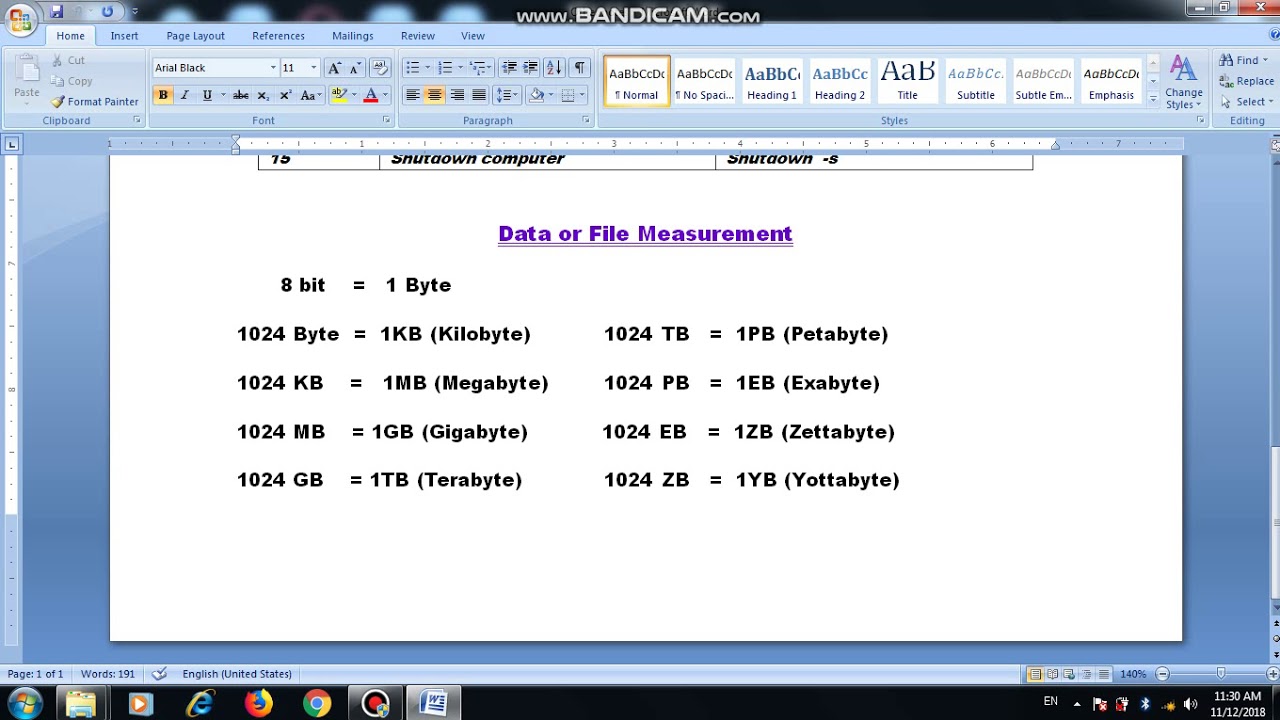Click the Change Case icon
The image size is (1280, 720).
309,95
